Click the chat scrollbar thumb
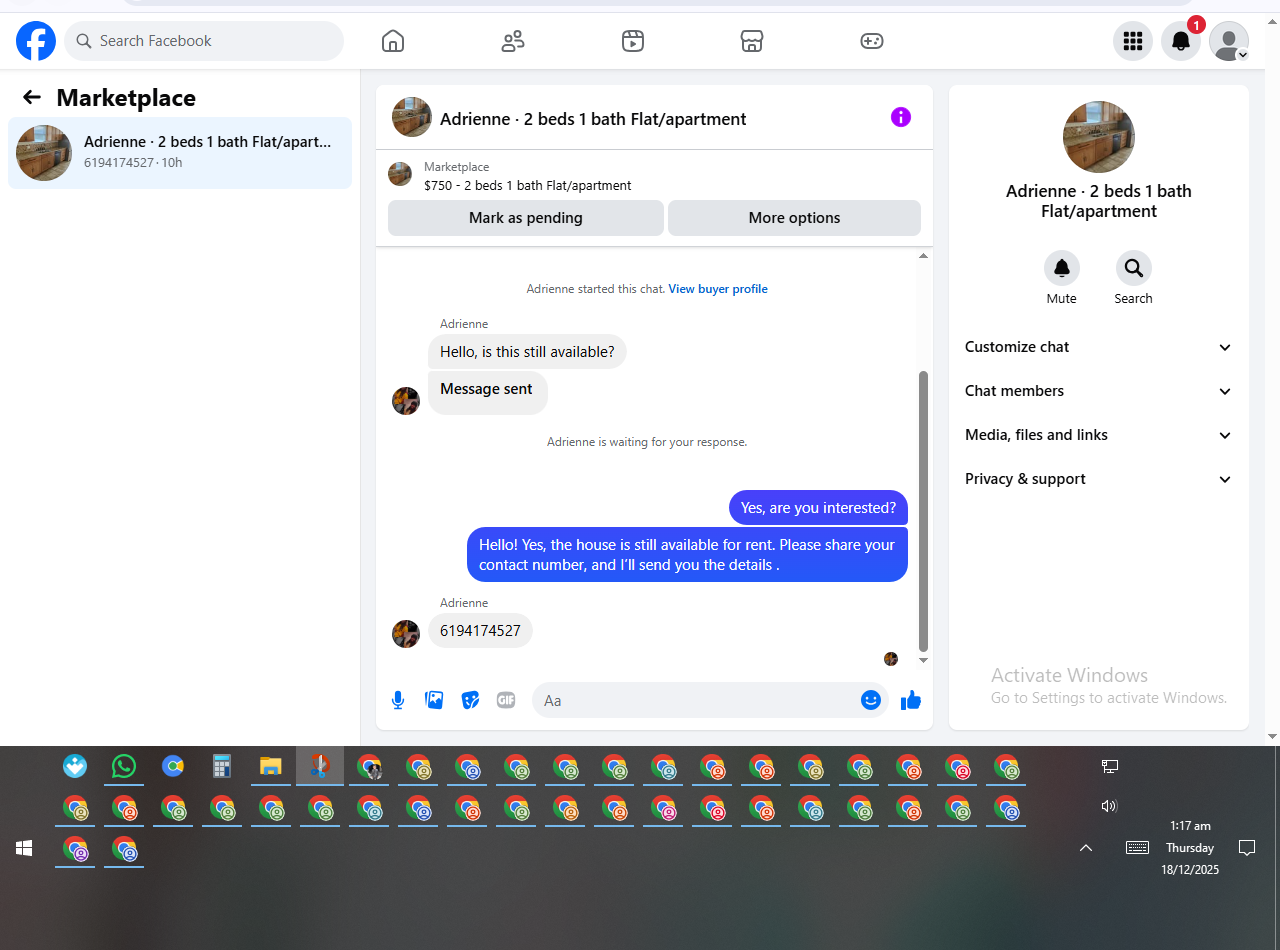This screenshot has width=1280, height=950. 923,510
